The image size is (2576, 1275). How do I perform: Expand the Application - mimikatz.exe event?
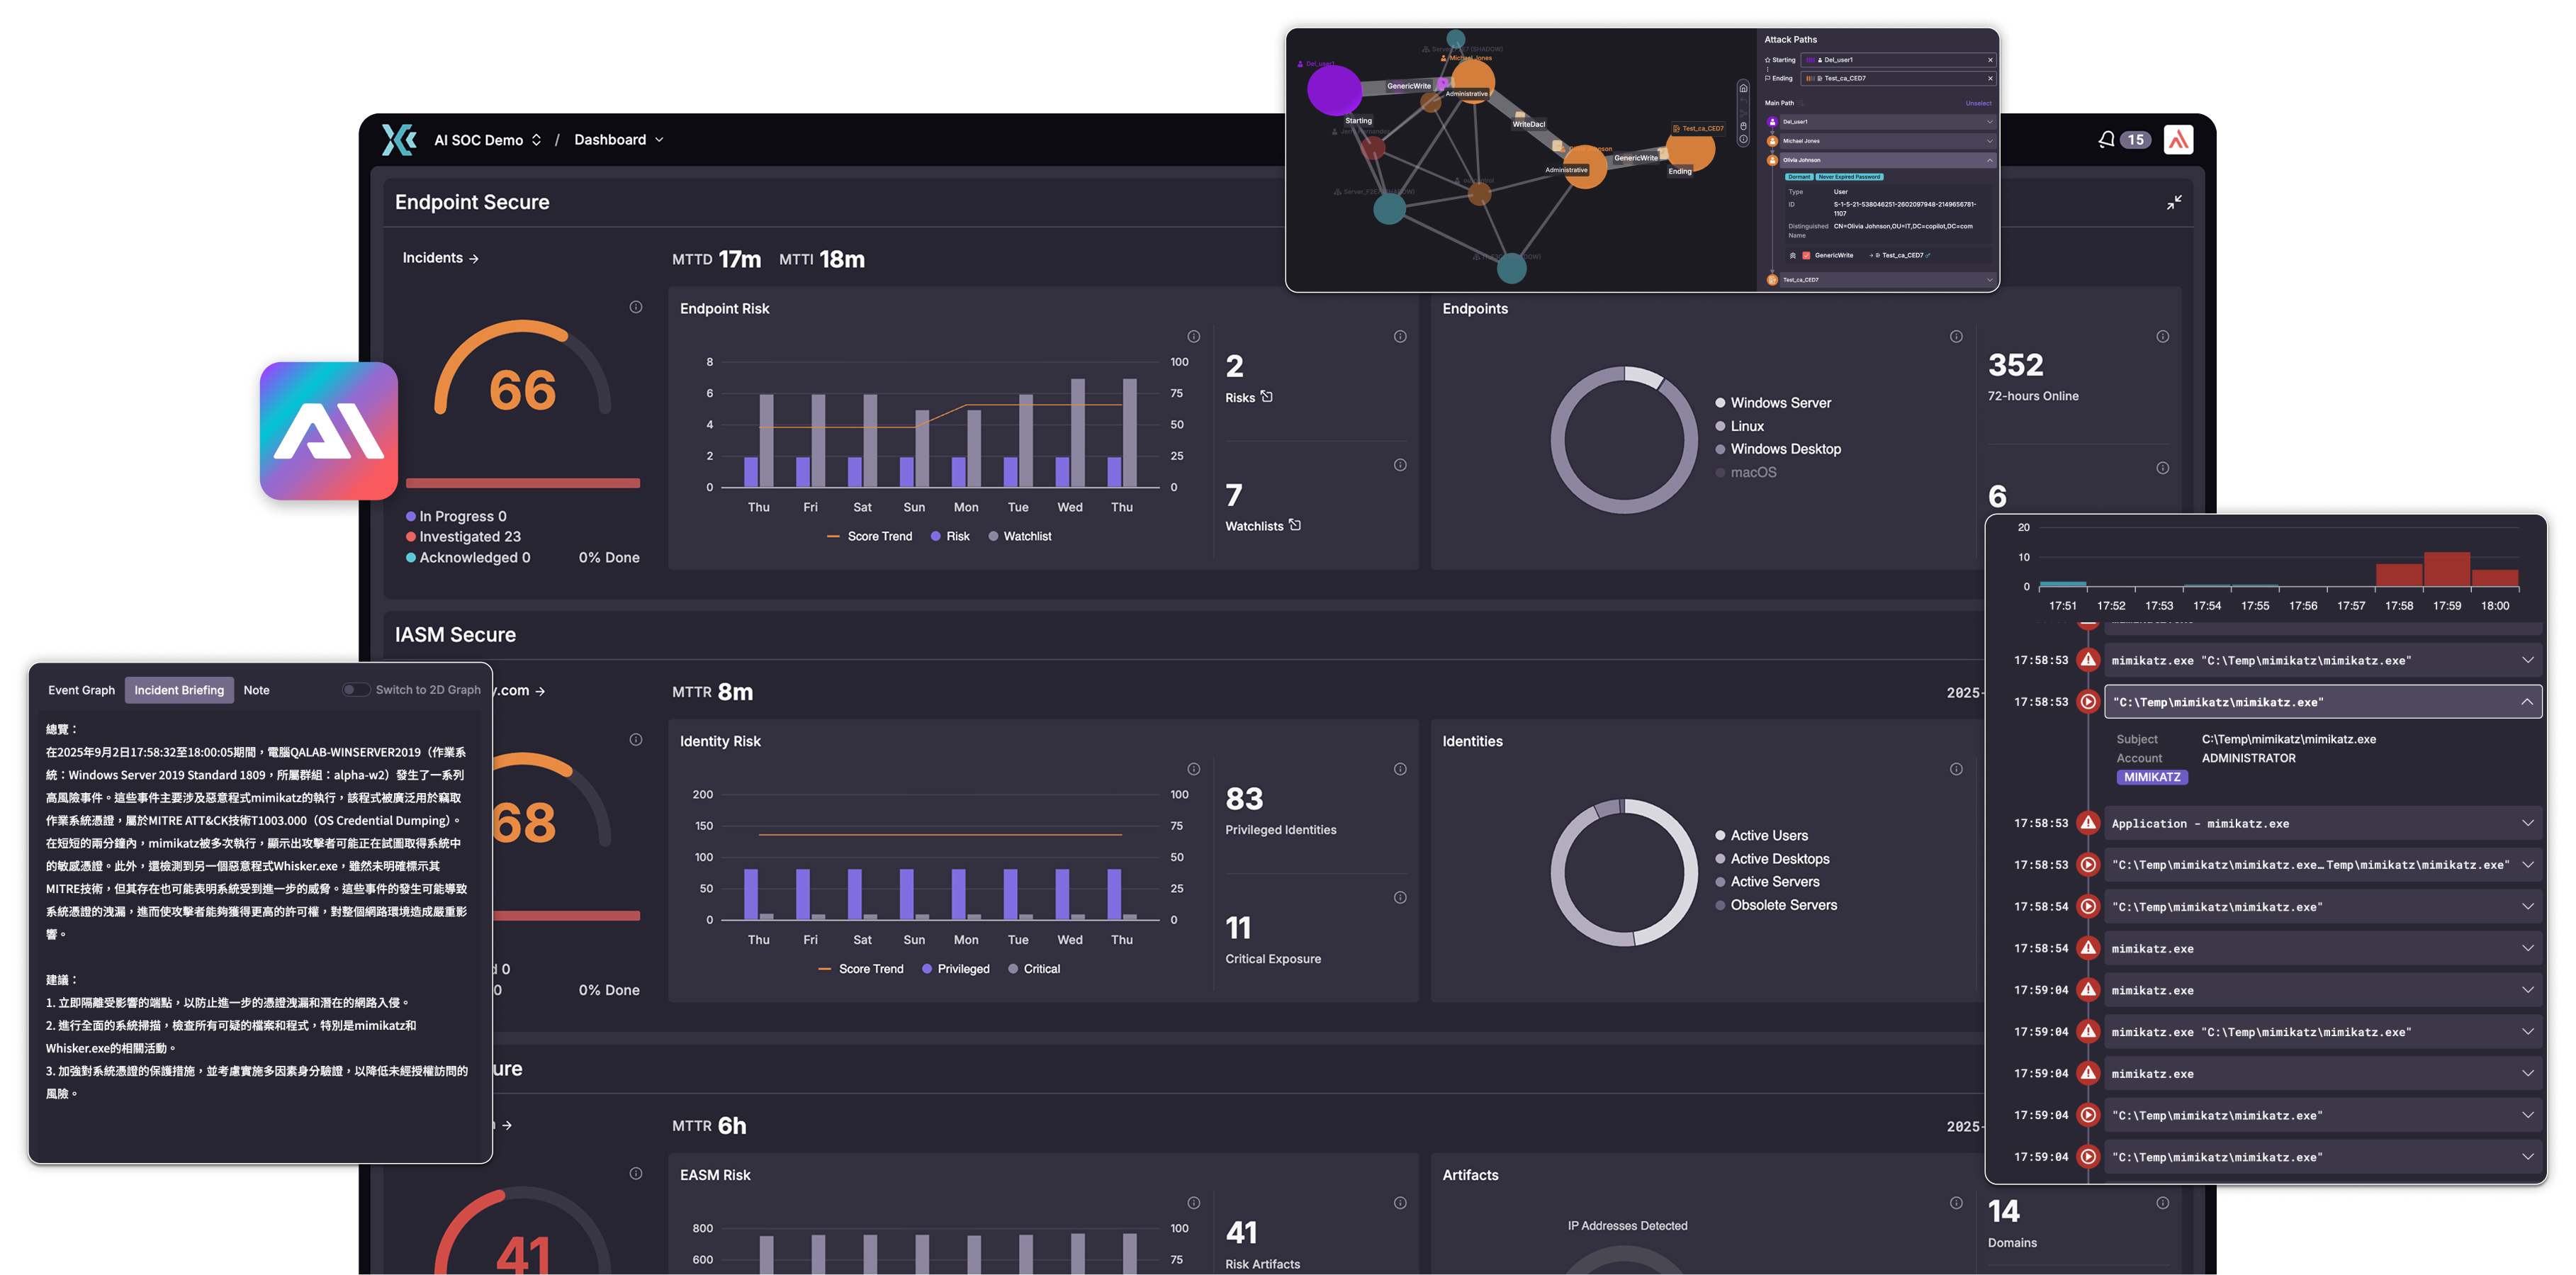2527,823
